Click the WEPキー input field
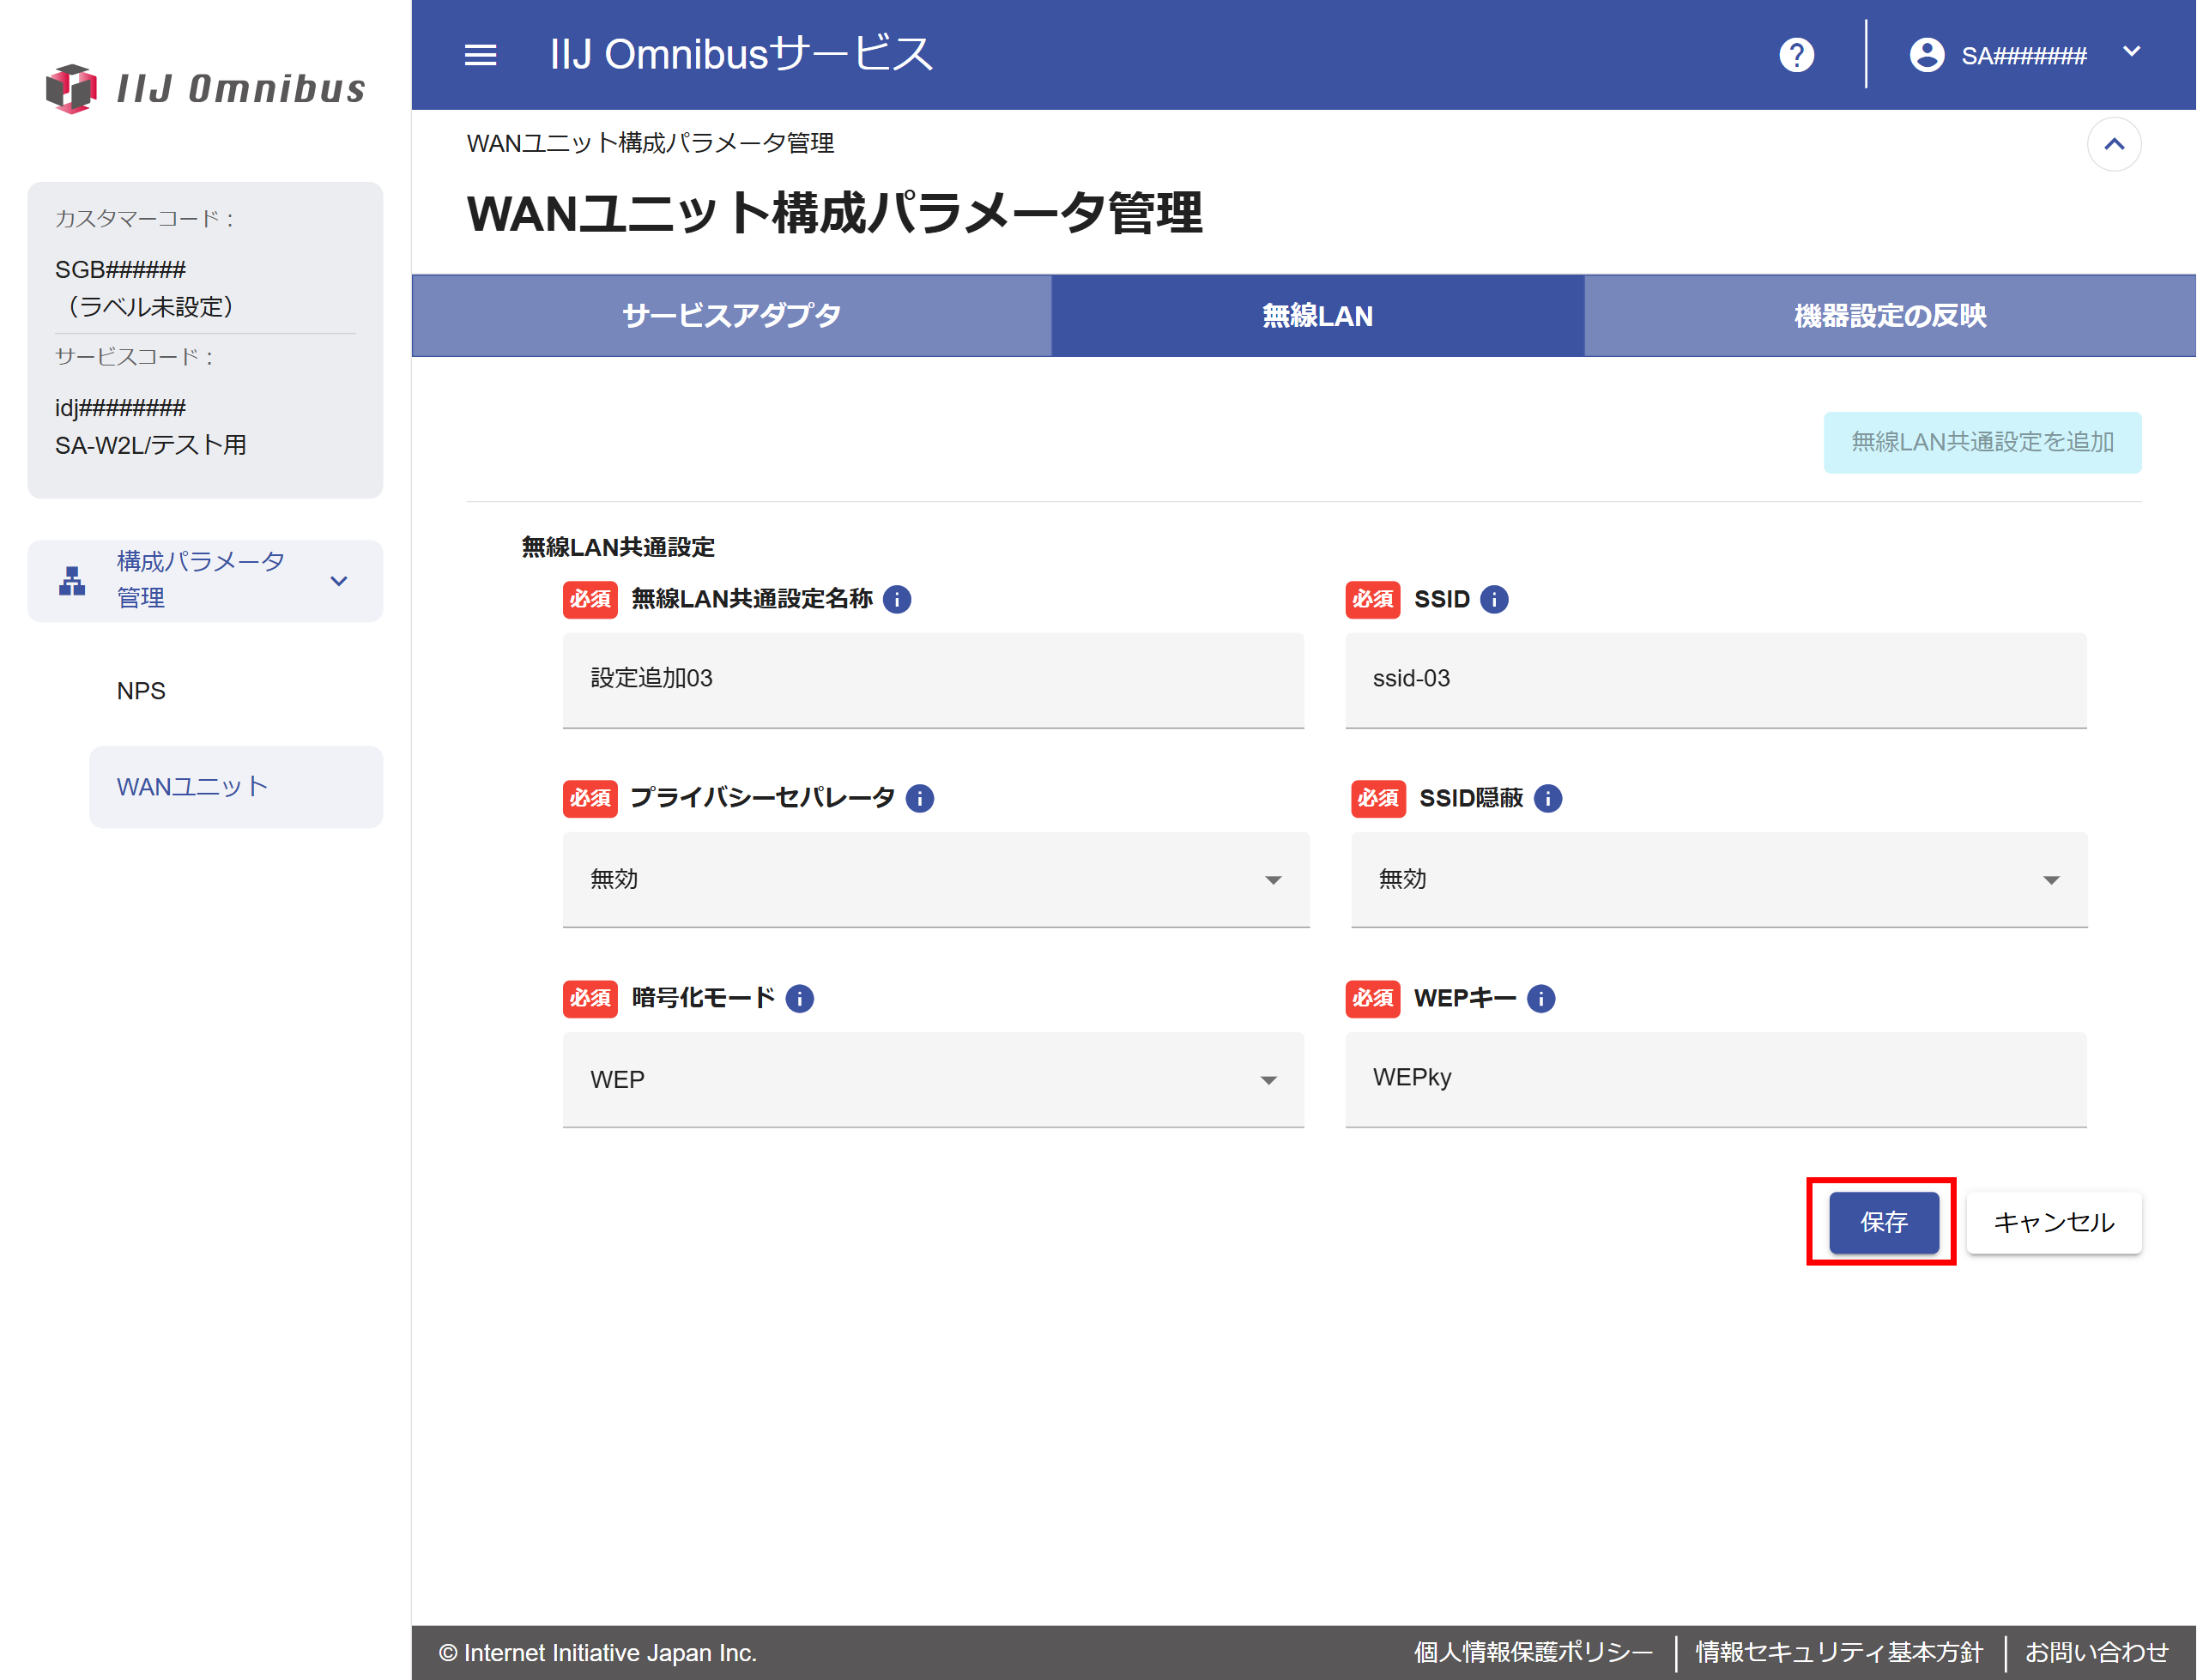2197x1680 pixels. click(1715, 1079)
